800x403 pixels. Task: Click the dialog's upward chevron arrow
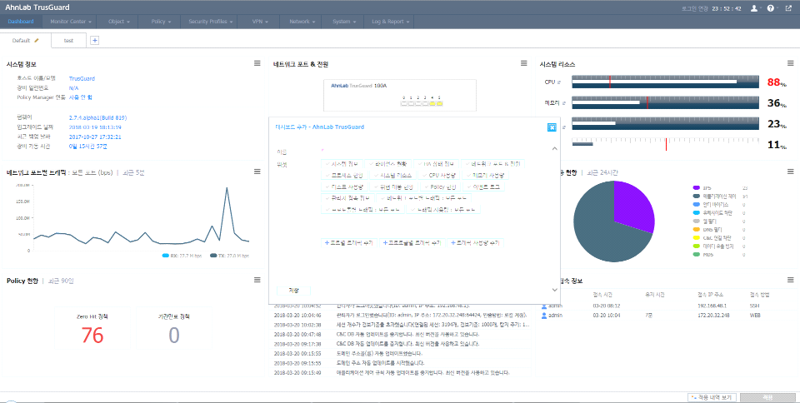[x=555, y=148]
